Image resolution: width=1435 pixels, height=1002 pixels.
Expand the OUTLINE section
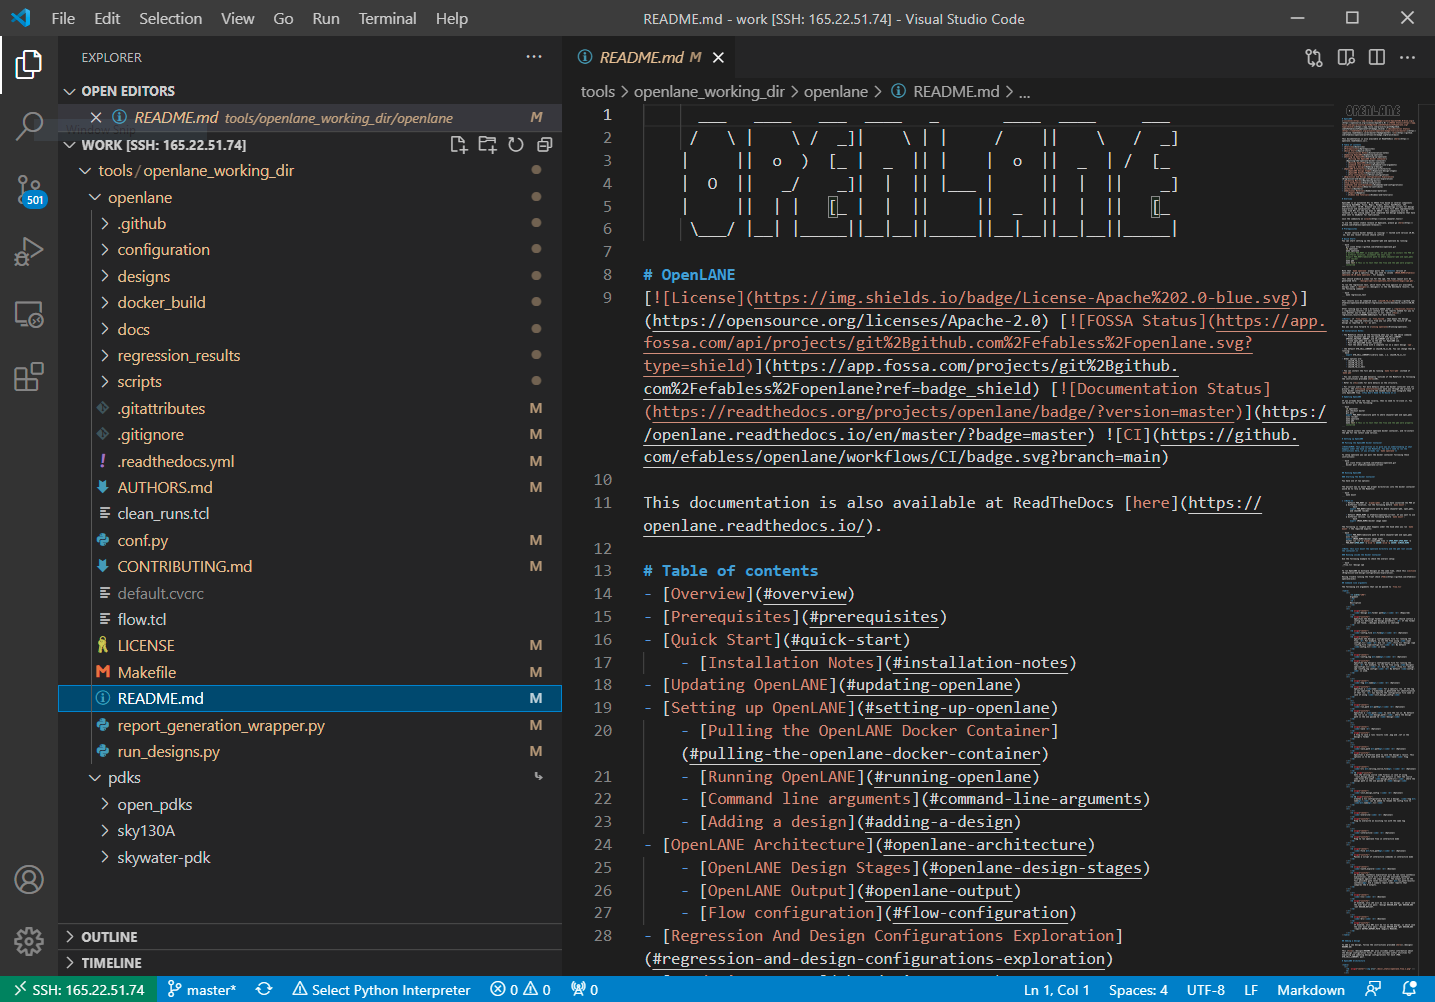pos(109,937)
